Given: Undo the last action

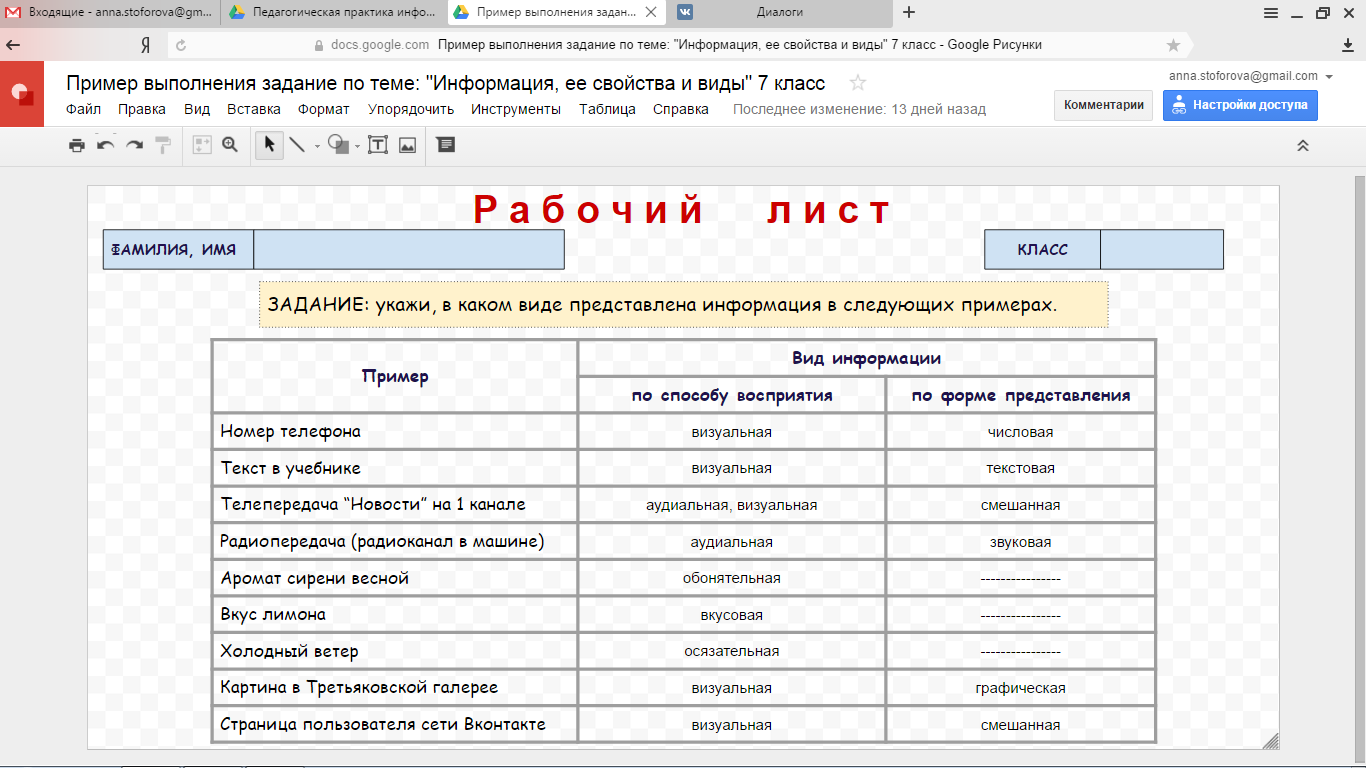Looking at the screenshot, I should click(x=105, y=145).
